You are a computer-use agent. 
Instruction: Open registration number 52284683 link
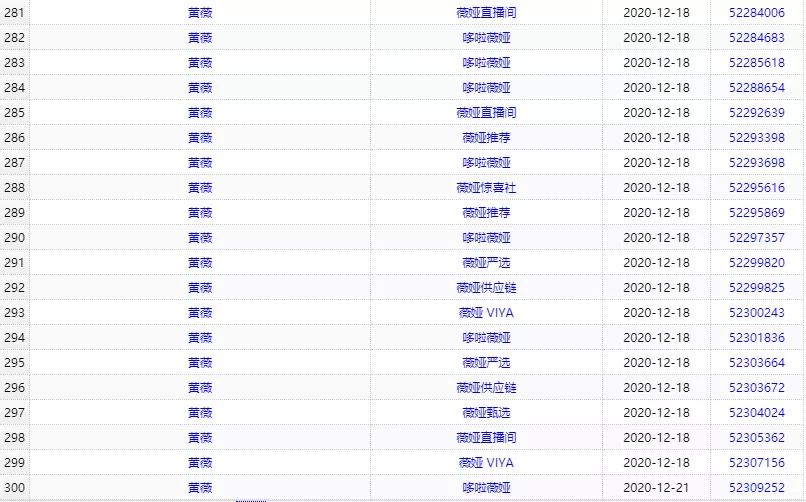point(757,38)
